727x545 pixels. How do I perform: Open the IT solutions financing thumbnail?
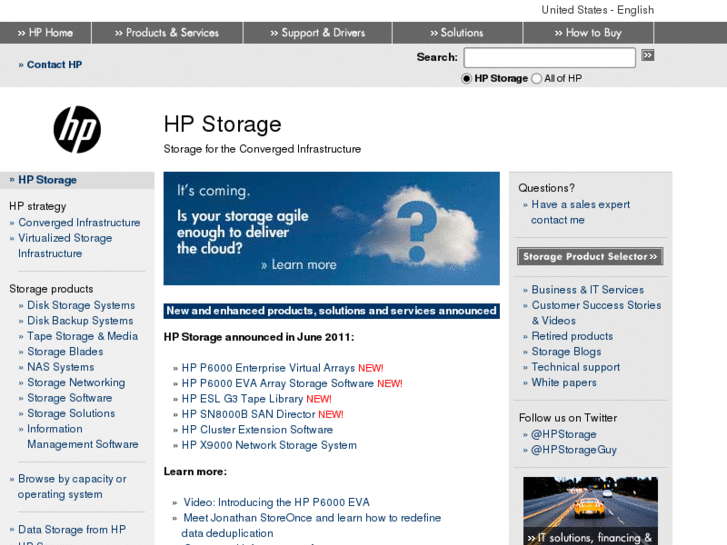590,511
